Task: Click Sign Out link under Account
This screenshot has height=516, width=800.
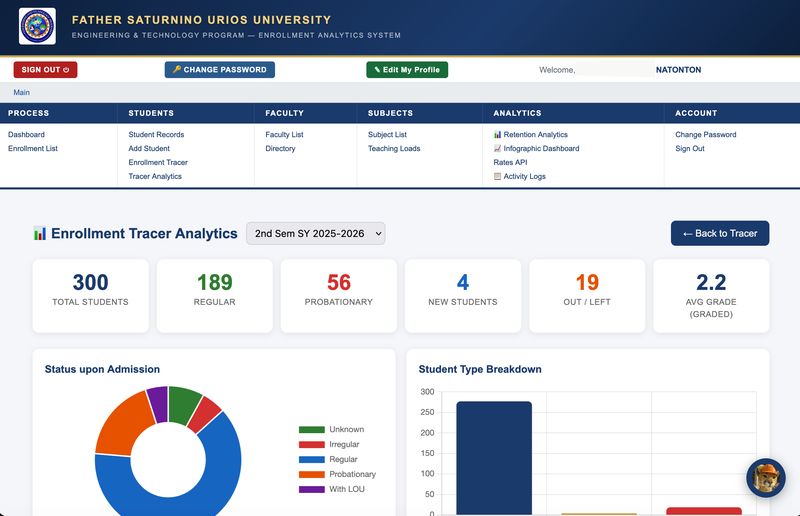Action: (x=690, y=149)
